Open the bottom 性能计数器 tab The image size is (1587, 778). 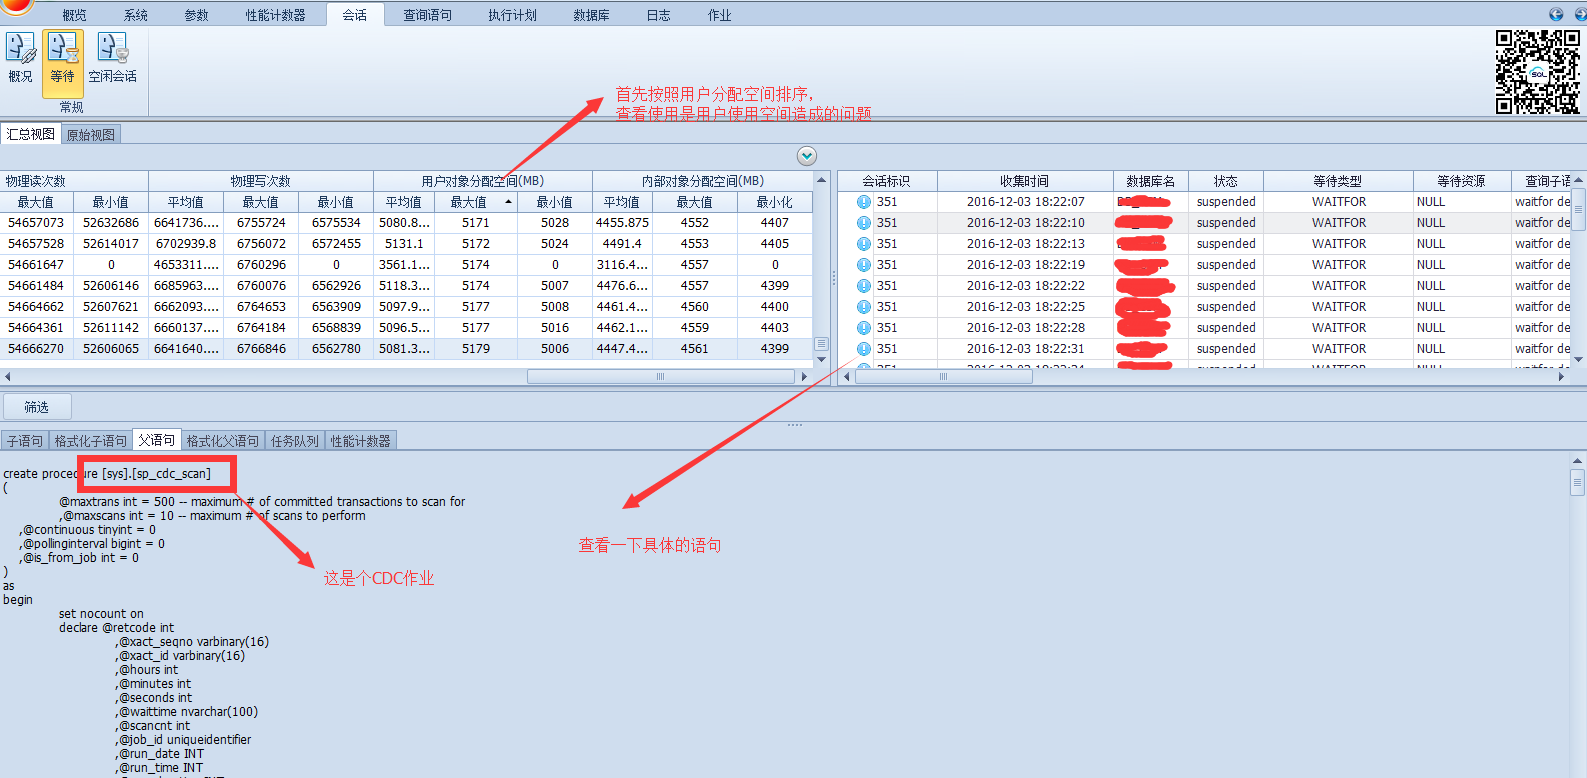point(361,441)
